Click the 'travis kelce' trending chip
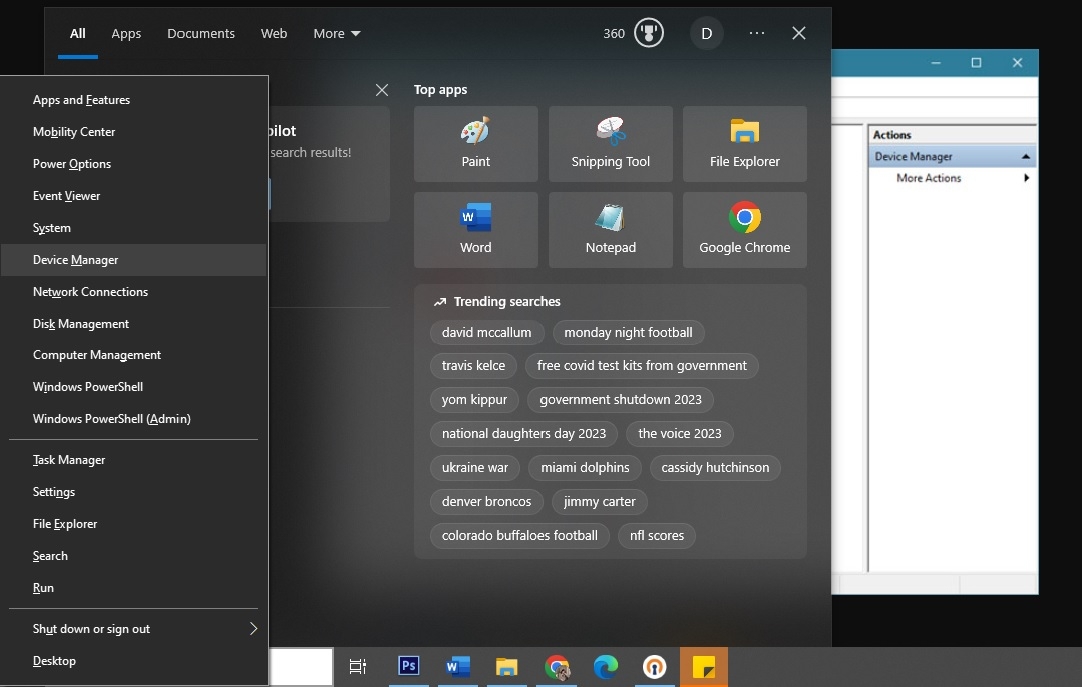Image resolution: width=1082 pixels, height=687 pixels. (x=473, y=366)
